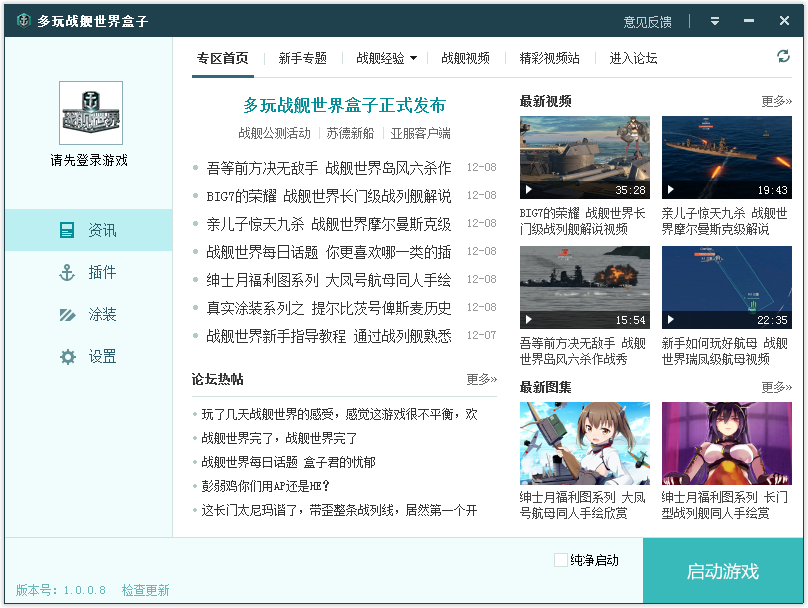Open 插件 plugins via anchor icon
This screenshot has height=608, width=808.
click(x=67, y=272)
